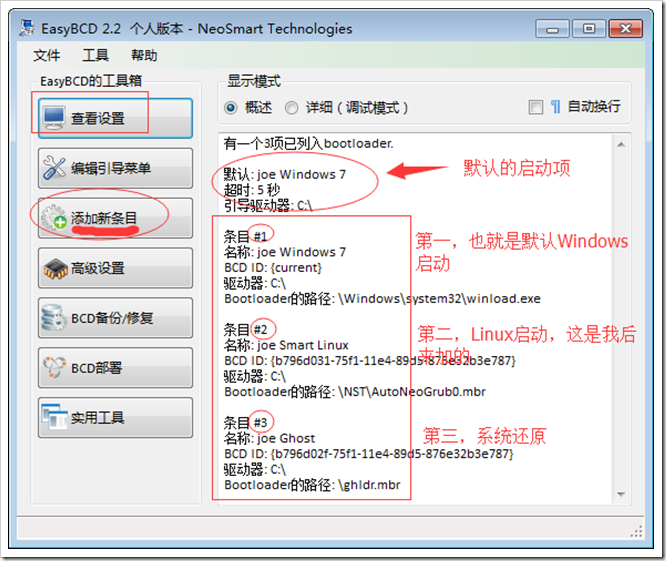Screen dimensions: 666x561
Task: Minimize the EasyBCD window
Action: [x=552, y=29]
